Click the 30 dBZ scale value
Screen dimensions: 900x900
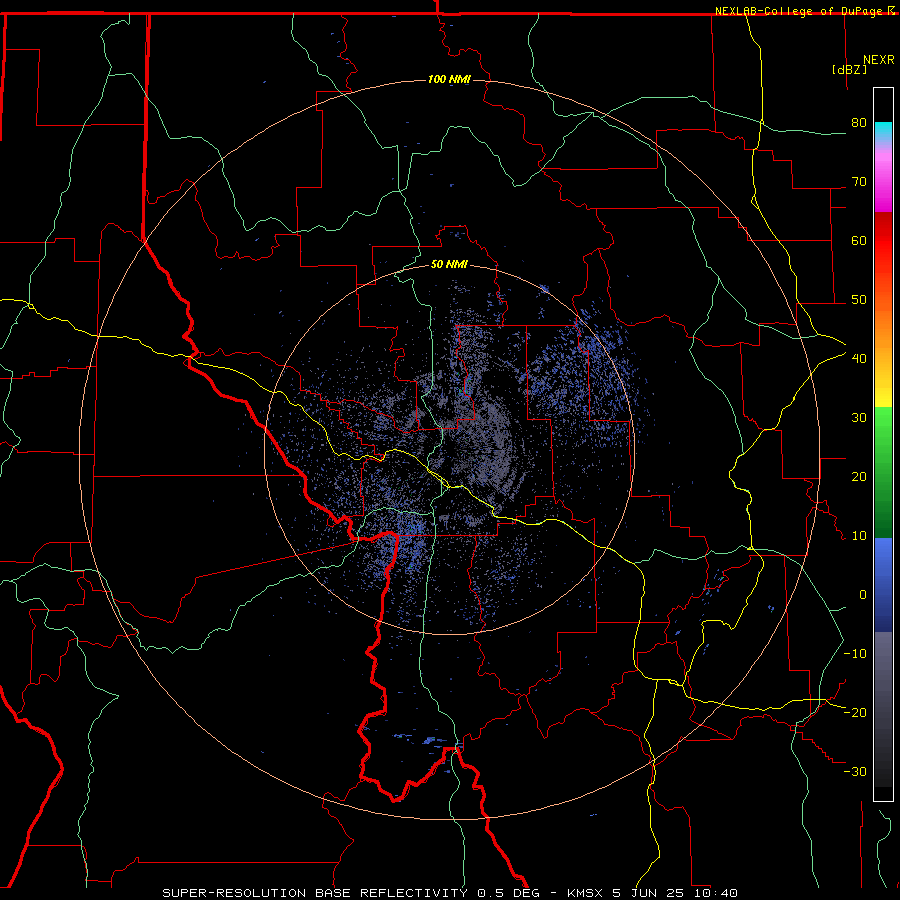[x=859, y=417]
